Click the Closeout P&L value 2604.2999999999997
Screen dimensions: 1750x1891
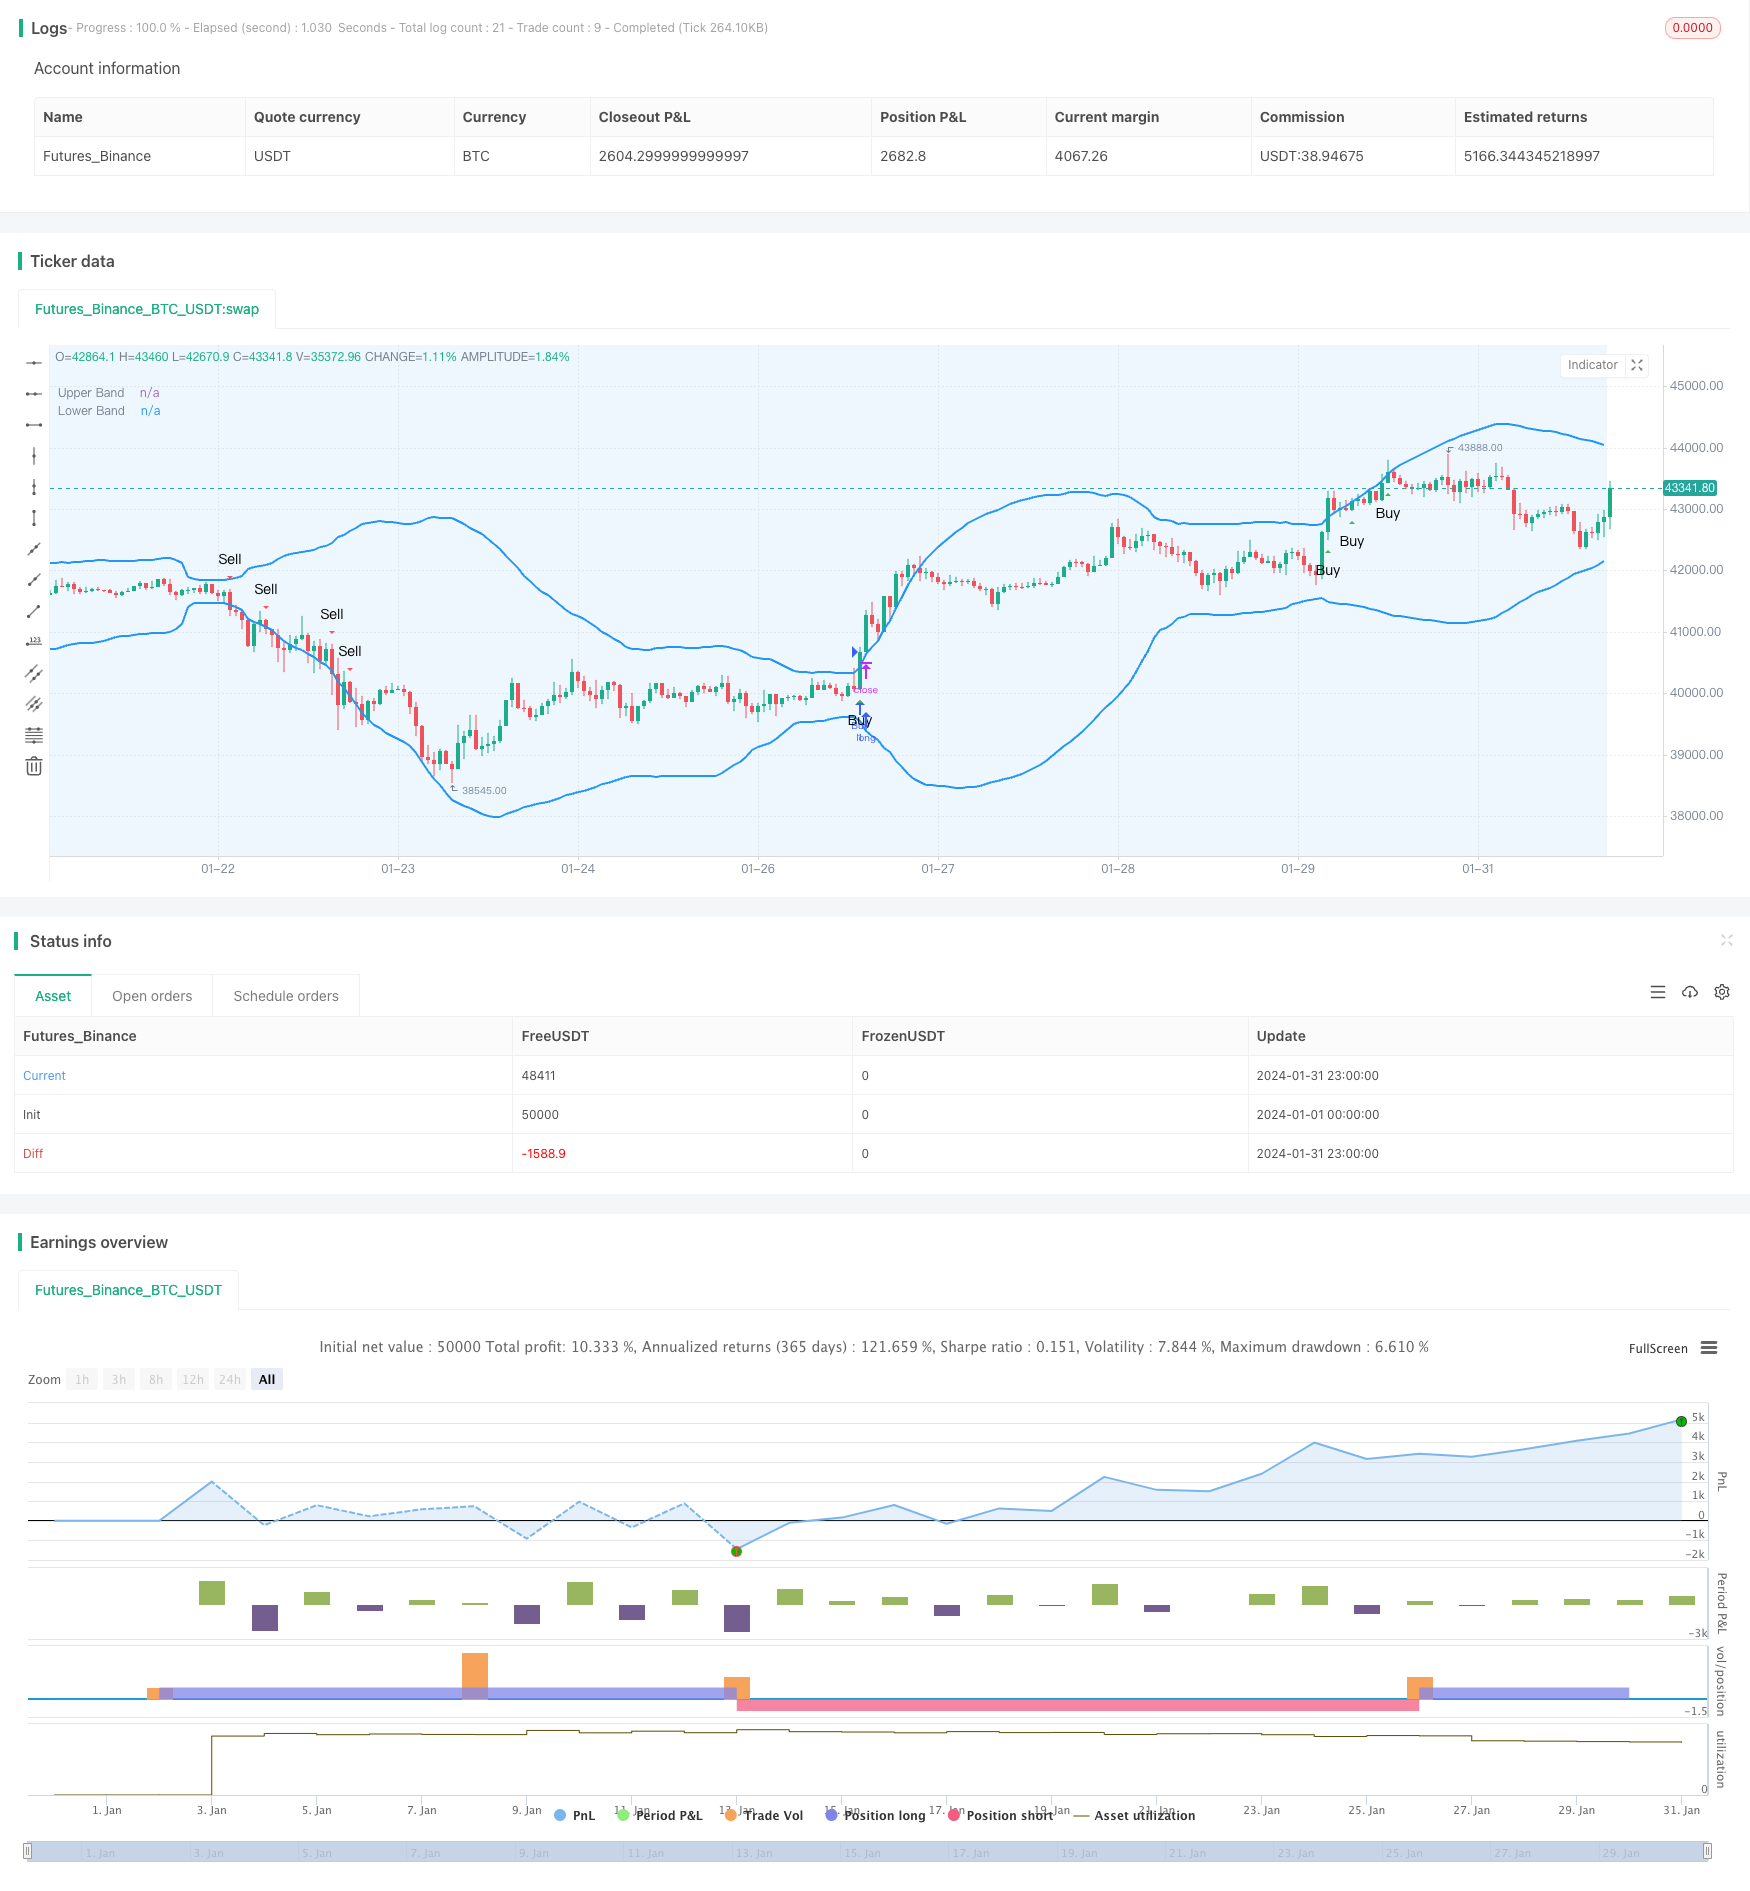673,156
